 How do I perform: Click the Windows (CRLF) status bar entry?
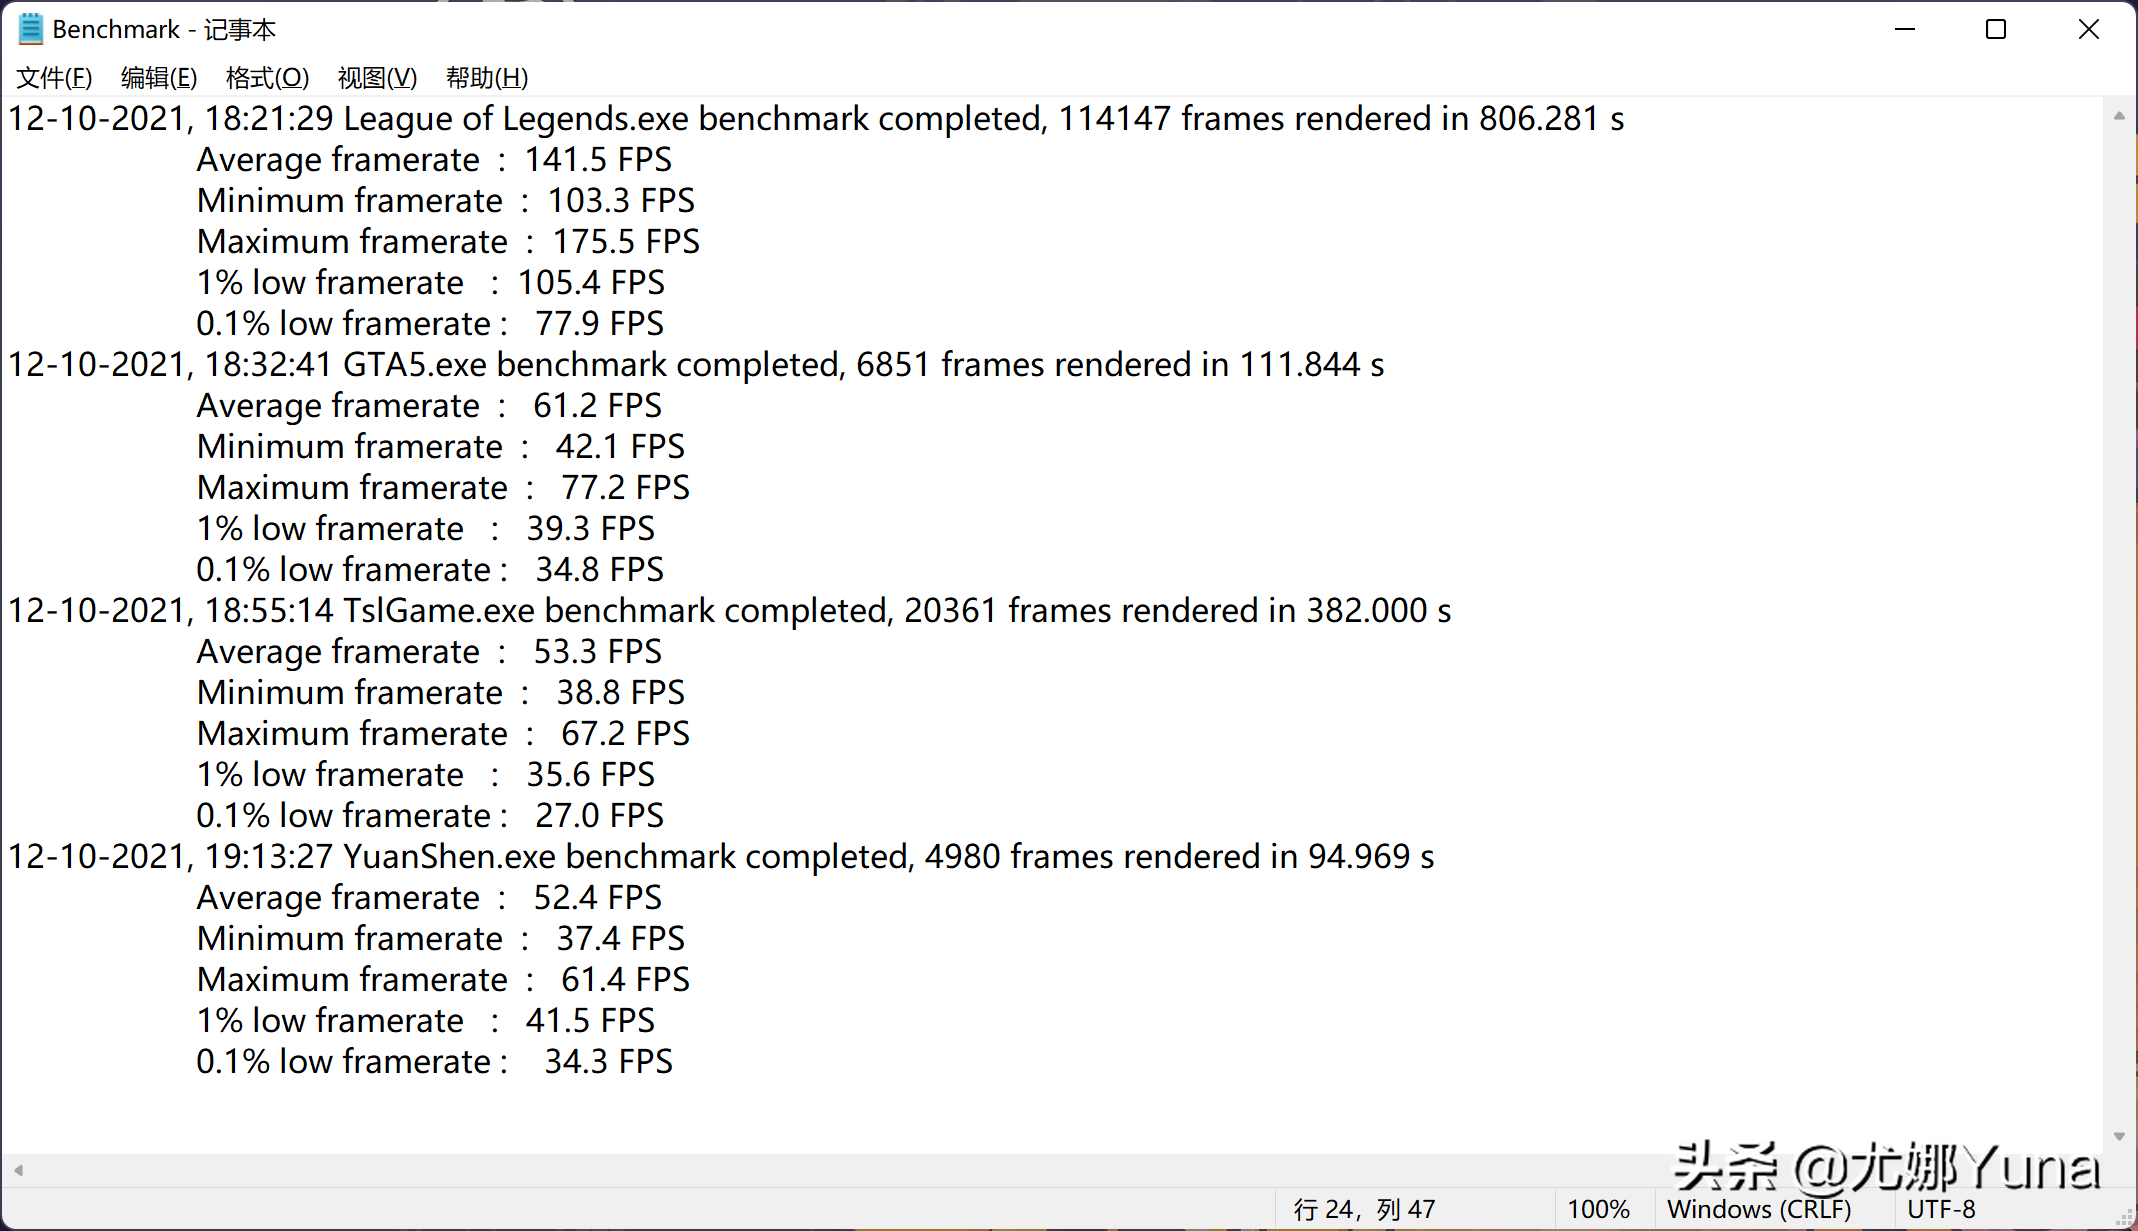[x=1759, y=1210]
